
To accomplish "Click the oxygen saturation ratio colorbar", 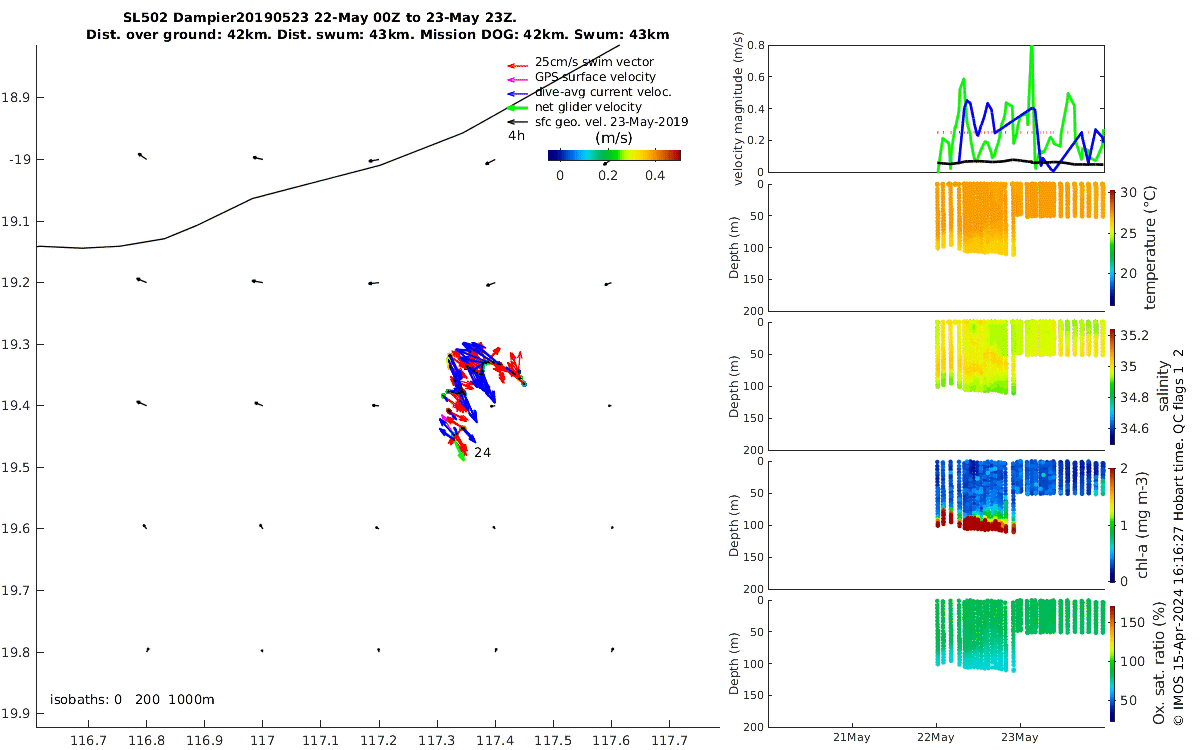I will [1113, 662].
